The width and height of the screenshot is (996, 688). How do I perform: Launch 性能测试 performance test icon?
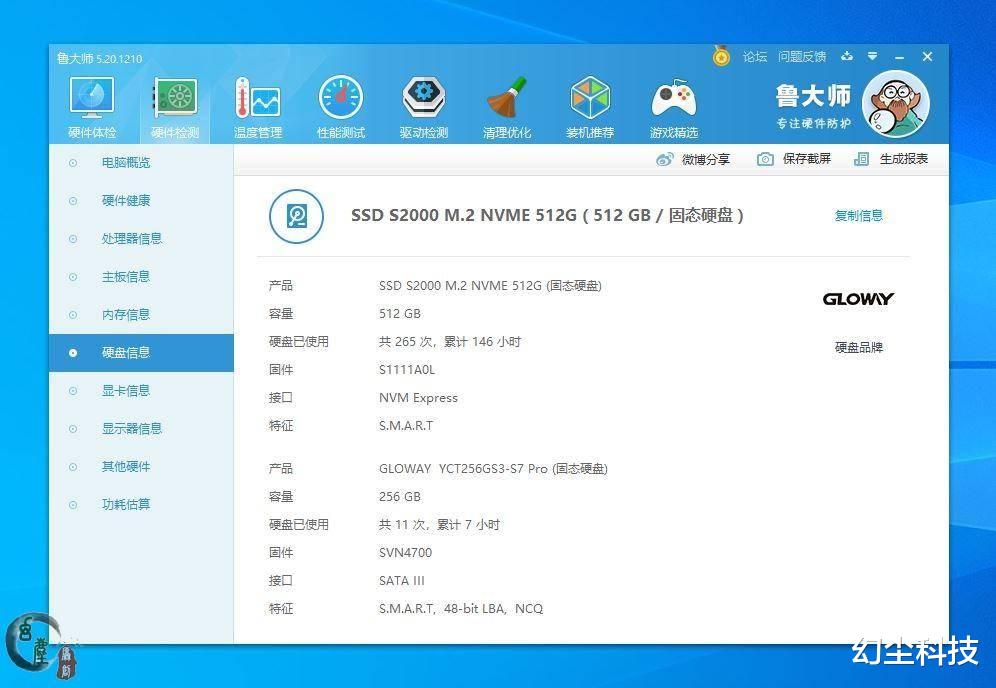click(341, 107)
